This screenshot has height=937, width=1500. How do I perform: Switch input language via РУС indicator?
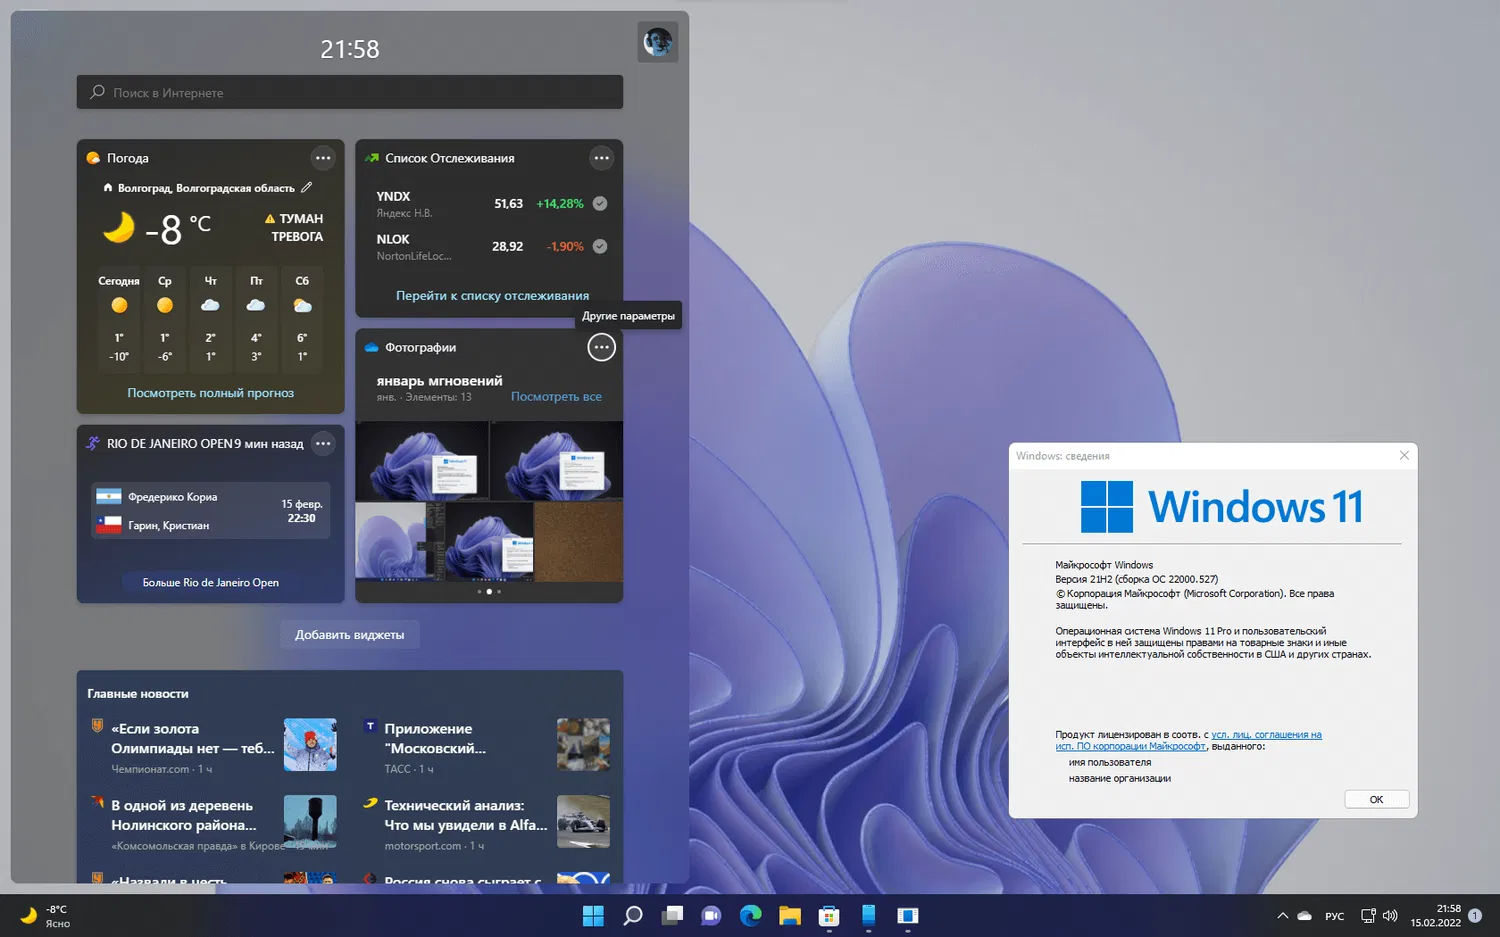pyautogui.click(x=1335, y=916)
